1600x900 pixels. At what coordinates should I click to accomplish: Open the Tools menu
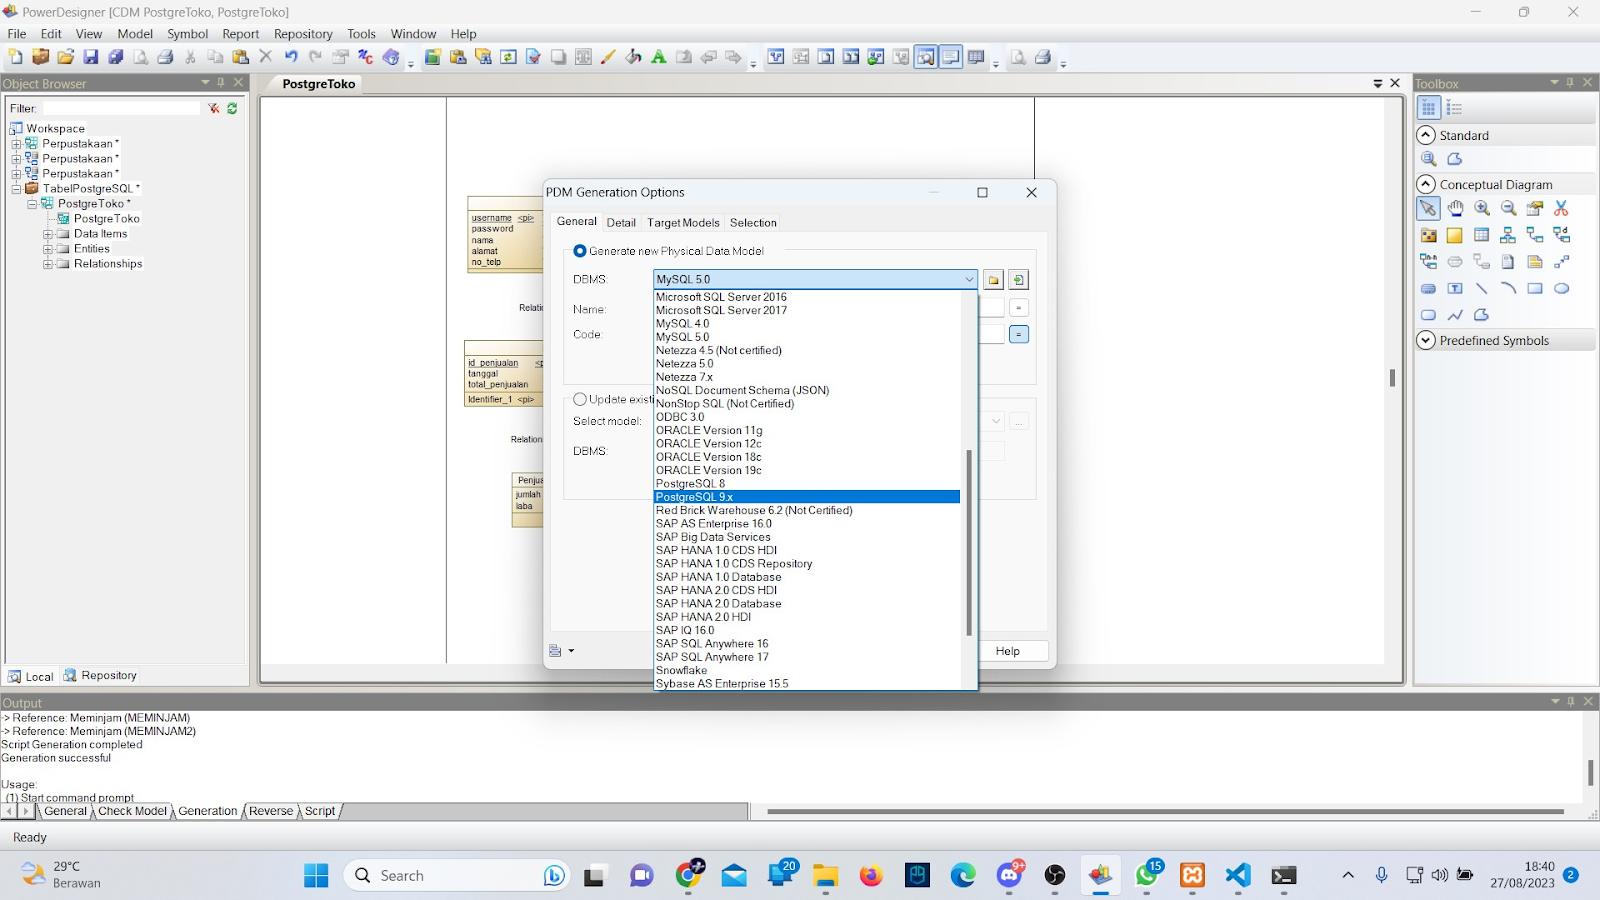361,34
